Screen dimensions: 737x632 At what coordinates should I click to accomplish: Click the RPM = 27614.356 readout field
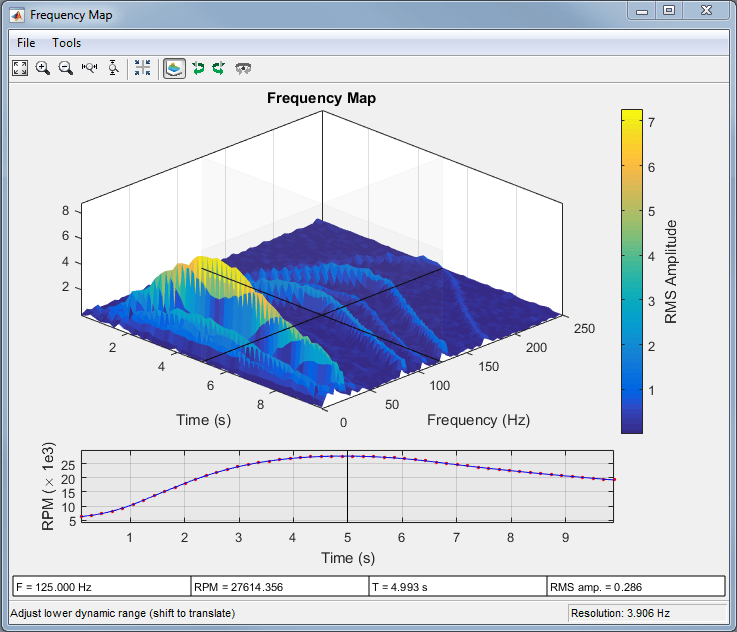pos(279,586)
